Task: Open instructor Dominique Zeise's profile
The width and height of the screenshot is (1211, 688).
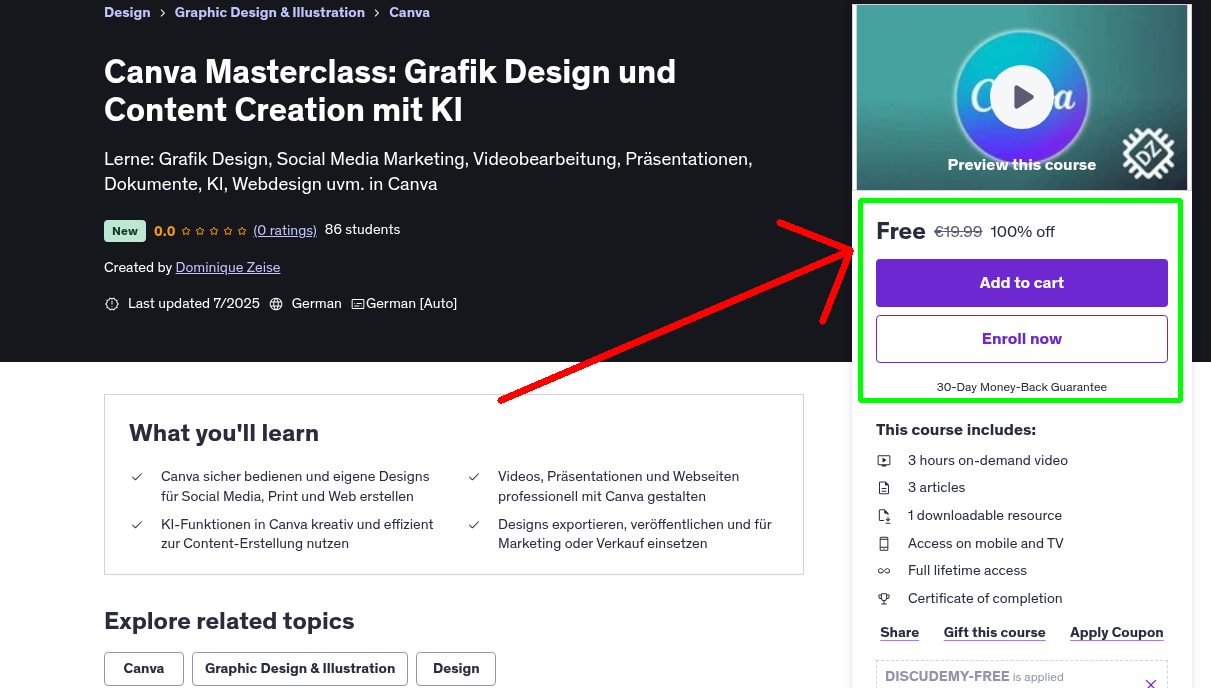Action: 227,267
